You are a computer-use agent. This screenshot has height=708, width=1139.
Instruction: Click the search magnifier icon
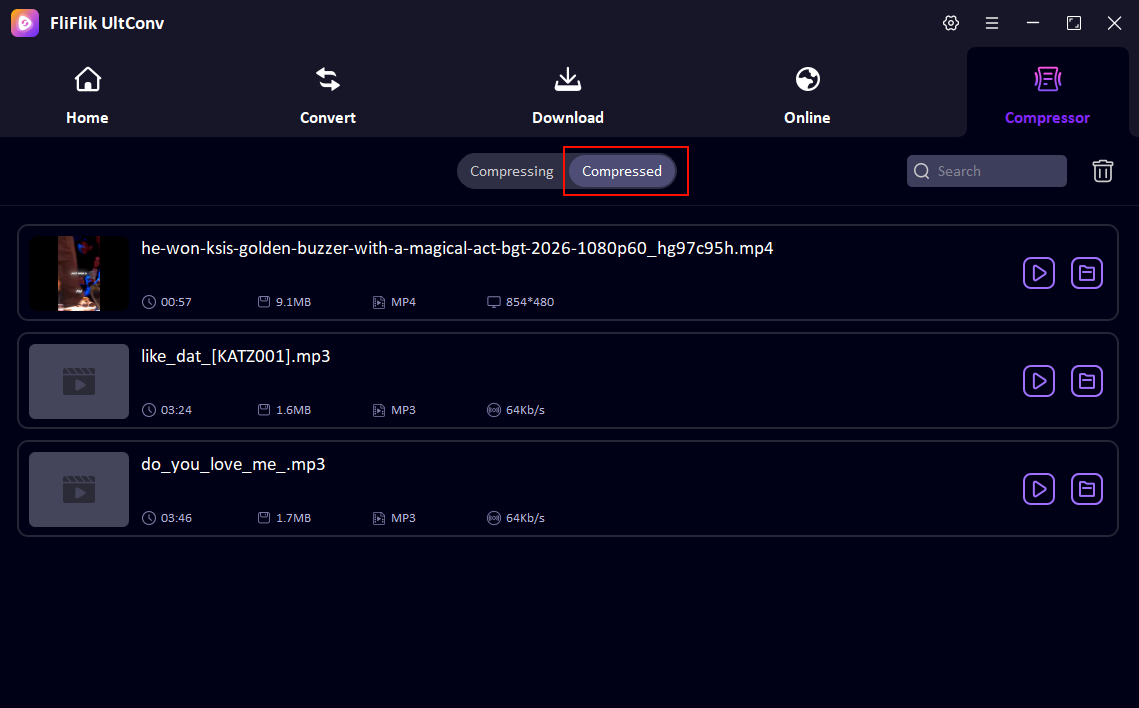click(921, 171)
